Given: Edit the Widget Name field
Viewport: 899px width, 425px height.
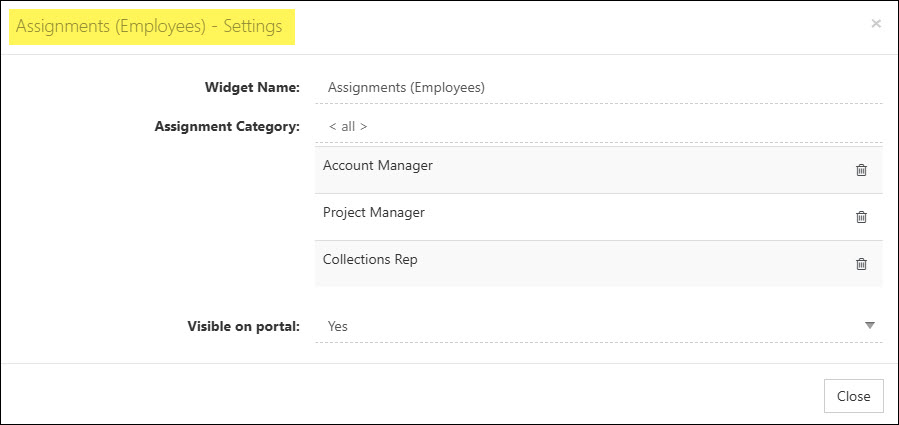Looking at the screenshot, I should pos(599,88).
